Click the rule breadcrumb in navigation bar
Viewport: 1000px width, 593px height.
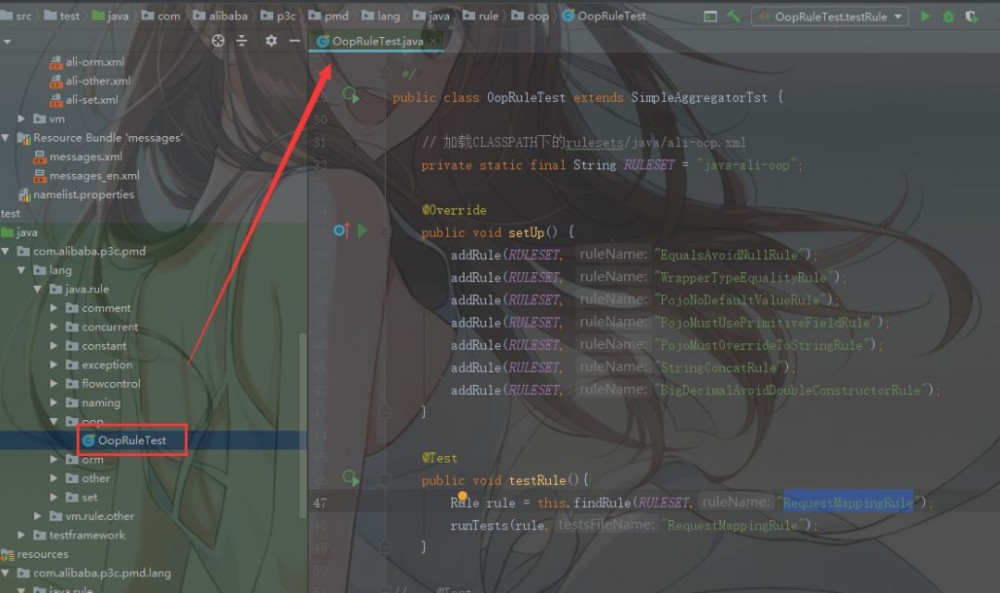click(x=482, y=16)
